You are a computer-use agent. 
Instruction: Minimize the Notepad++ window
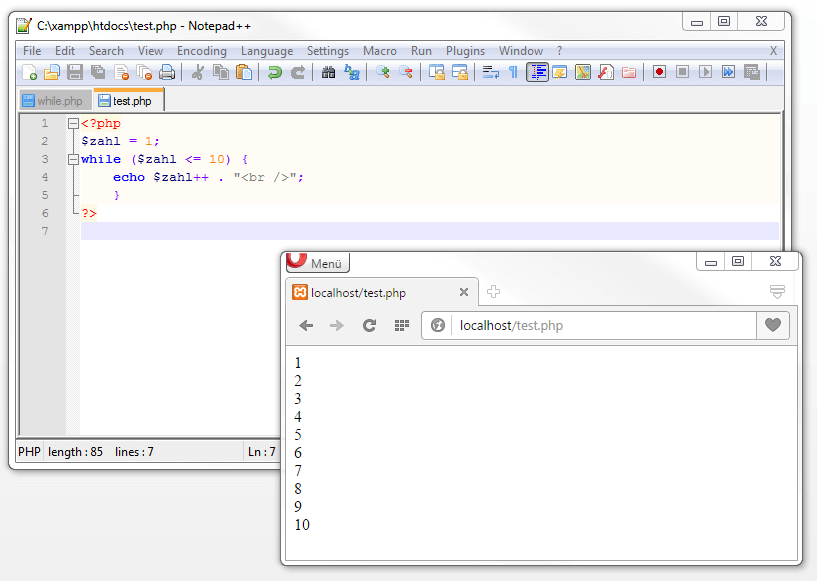697,22
